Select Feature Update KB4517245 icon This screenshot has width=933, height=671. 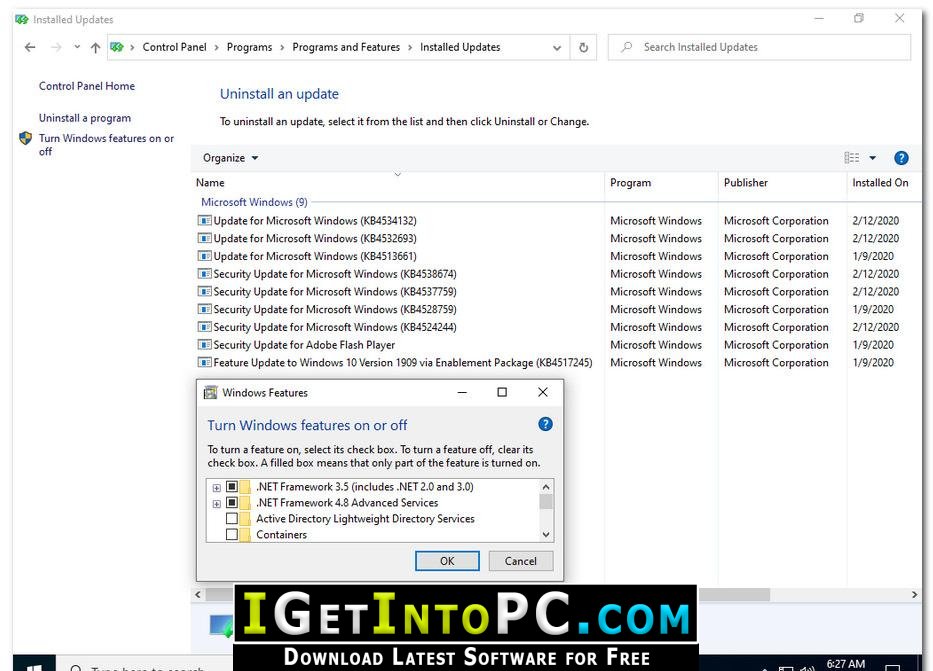(205, 363)
